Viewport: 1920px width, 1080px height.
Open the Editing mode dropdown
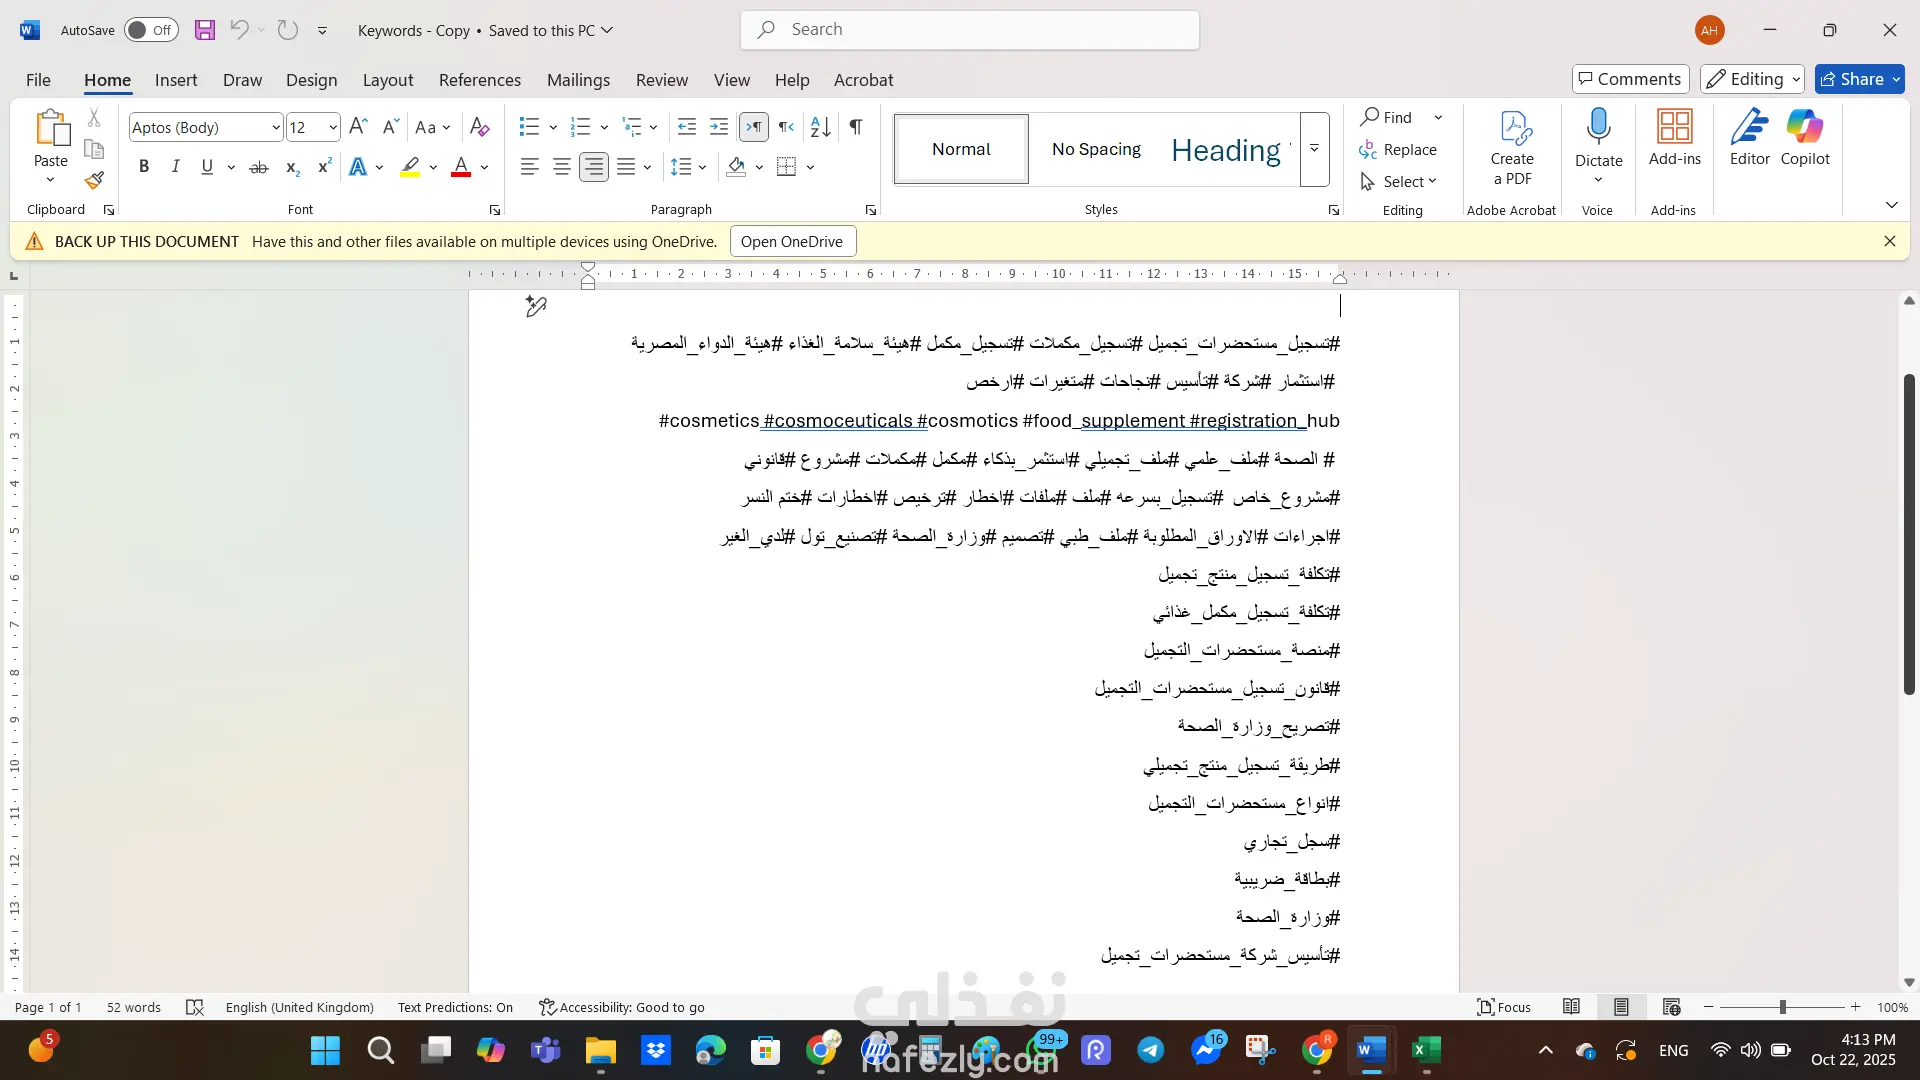tap(1753, 79)
